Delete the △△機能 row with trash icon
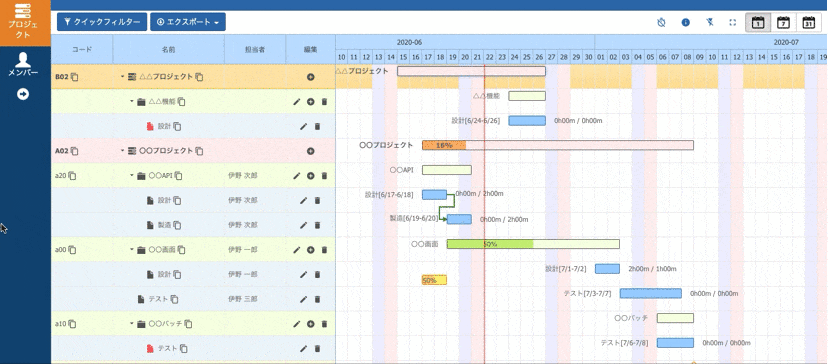828x364 pixels. coord(324,101)
